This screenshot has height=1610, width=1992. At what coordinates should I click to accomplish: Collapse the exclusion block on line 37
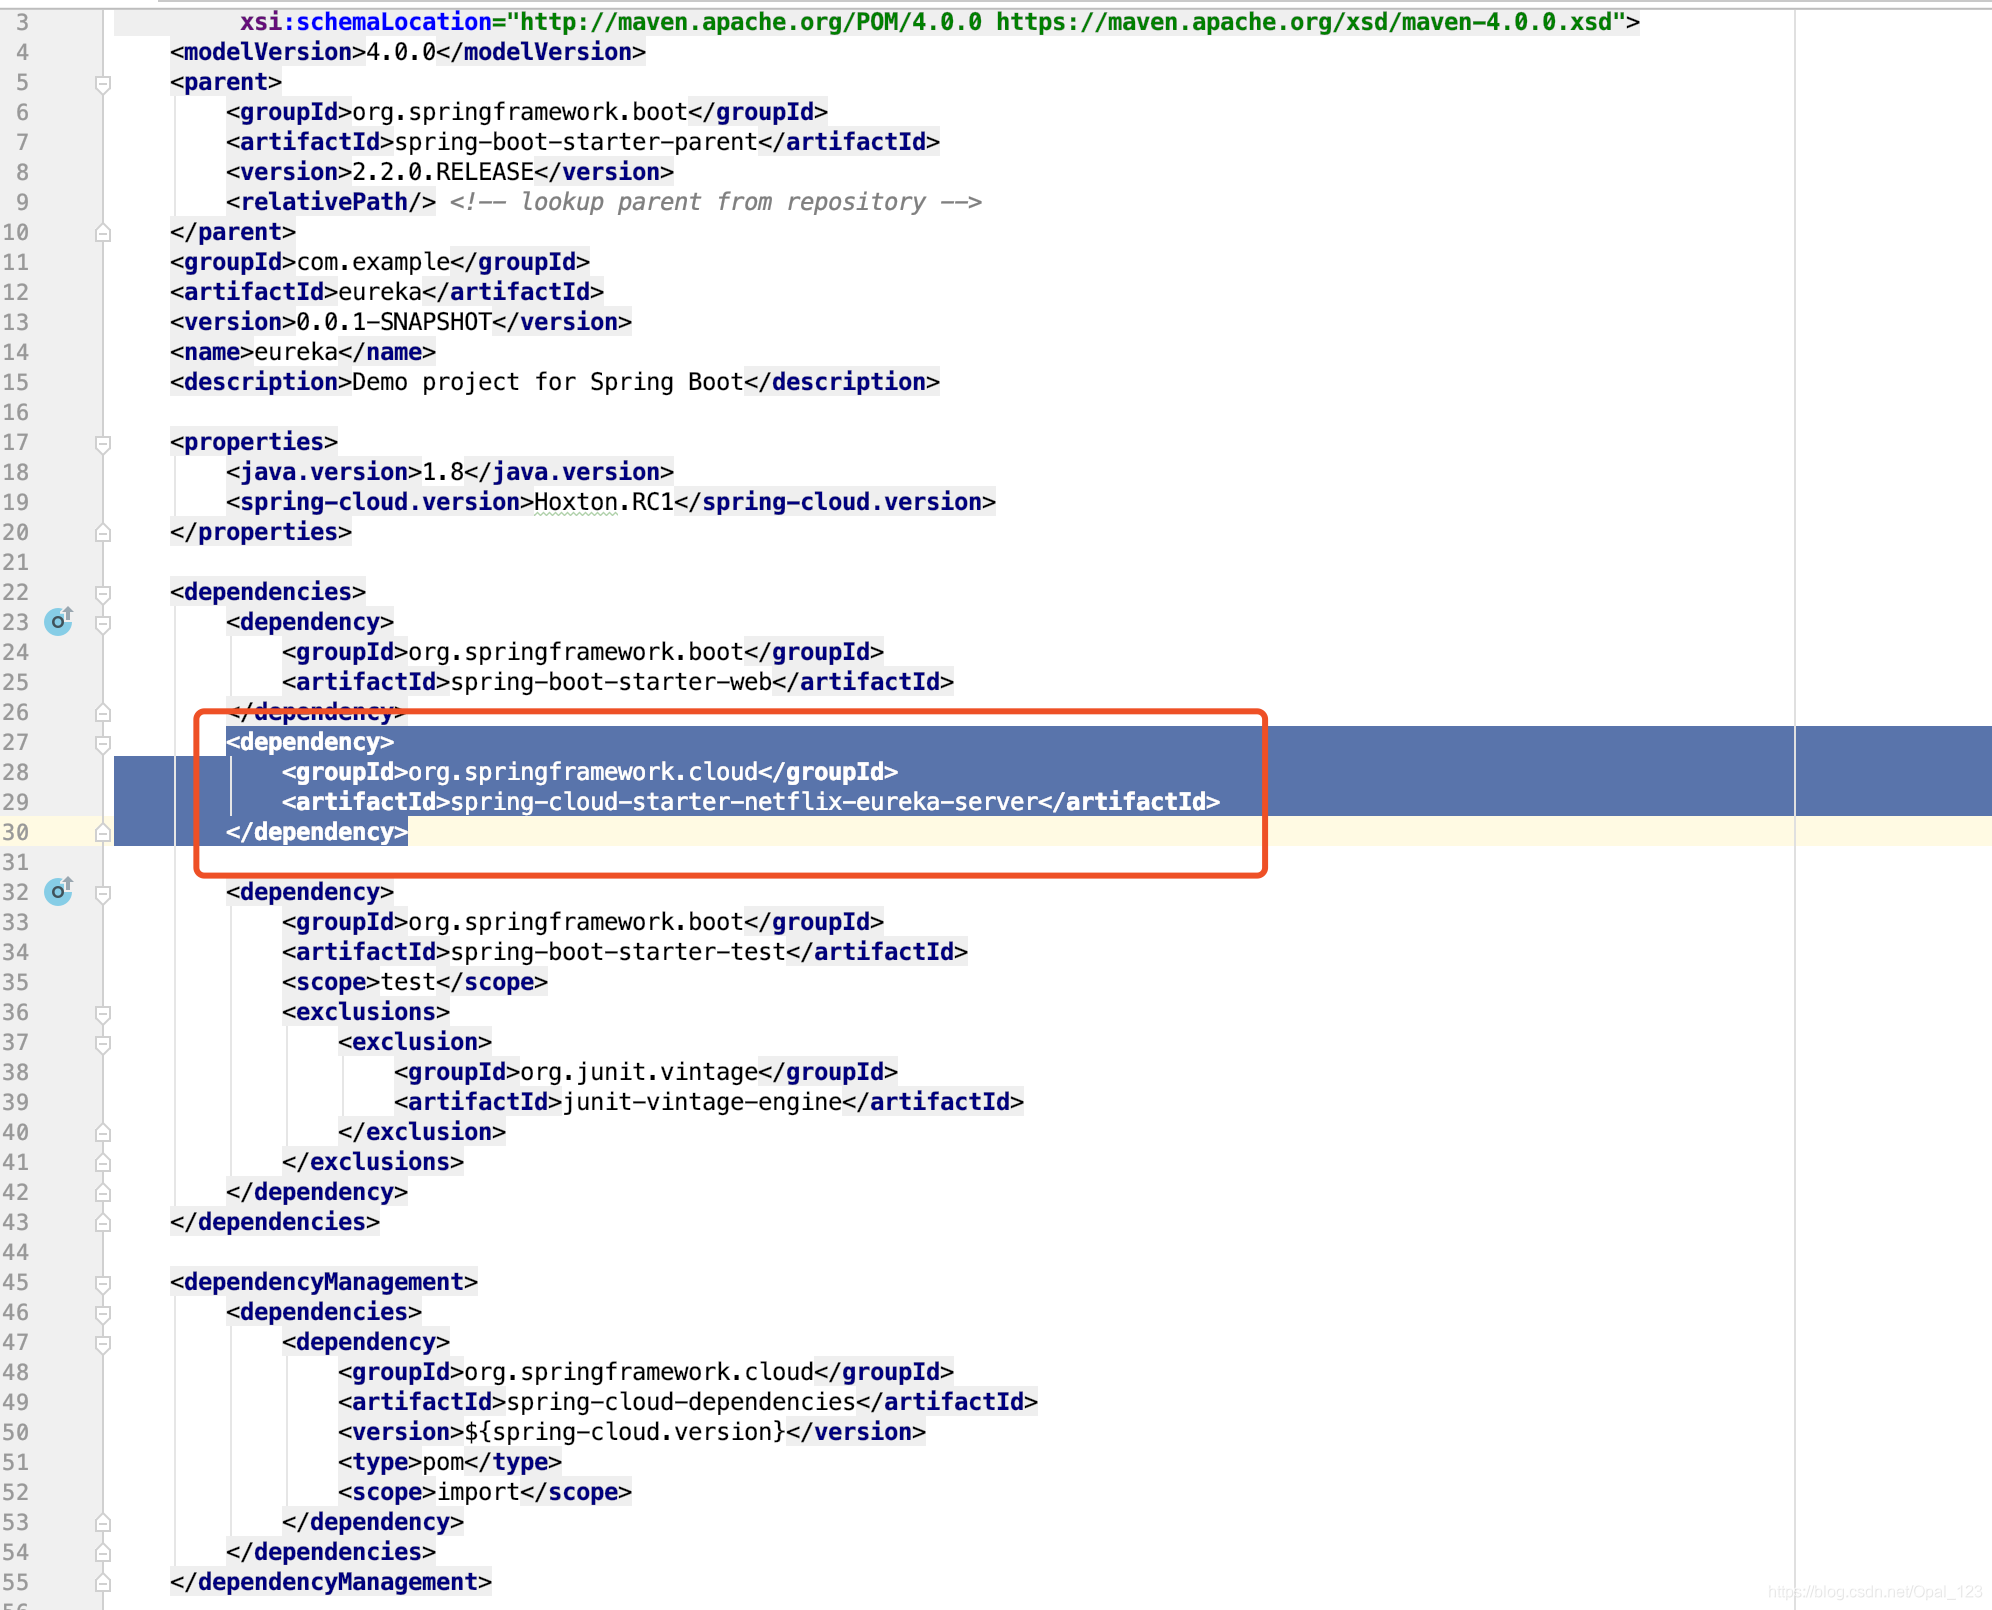(102, 1043)
